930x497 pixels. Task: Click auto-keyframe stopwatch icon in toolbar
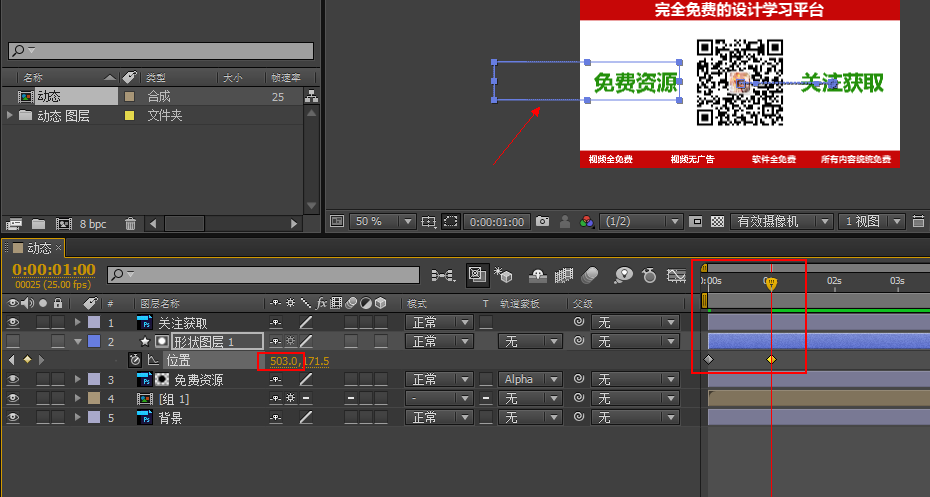[649, 275]
